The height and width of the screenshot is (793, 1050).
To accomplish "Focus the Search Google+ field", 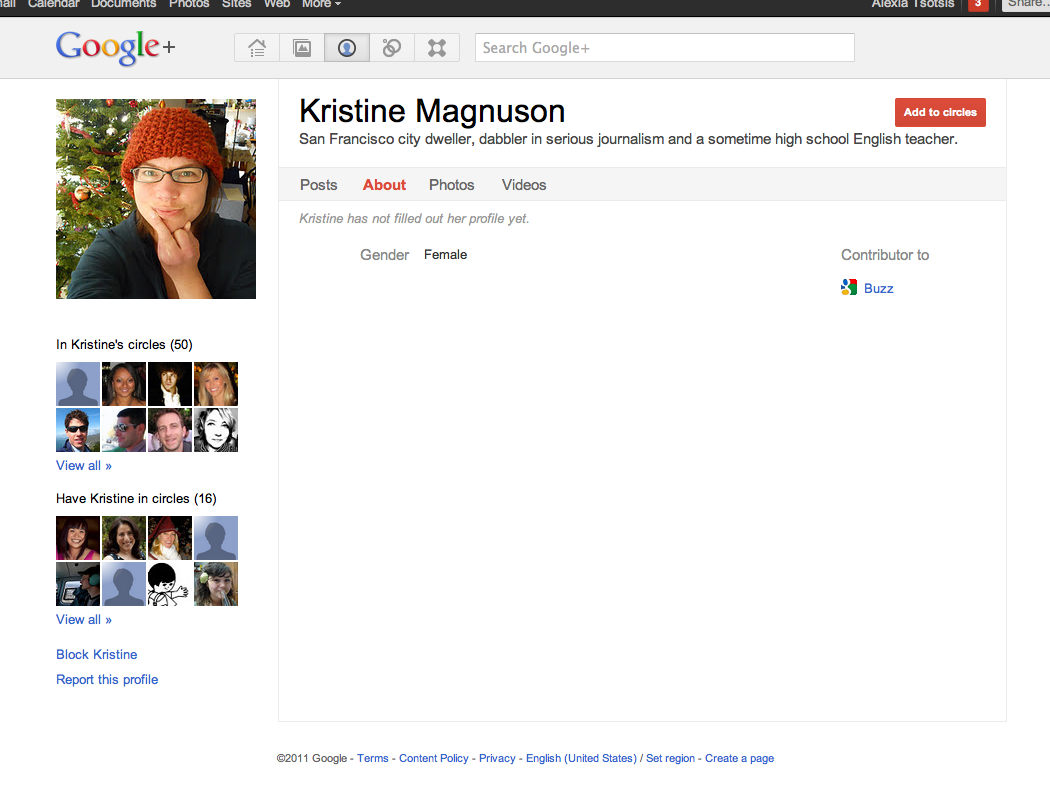I will point(664,48).
